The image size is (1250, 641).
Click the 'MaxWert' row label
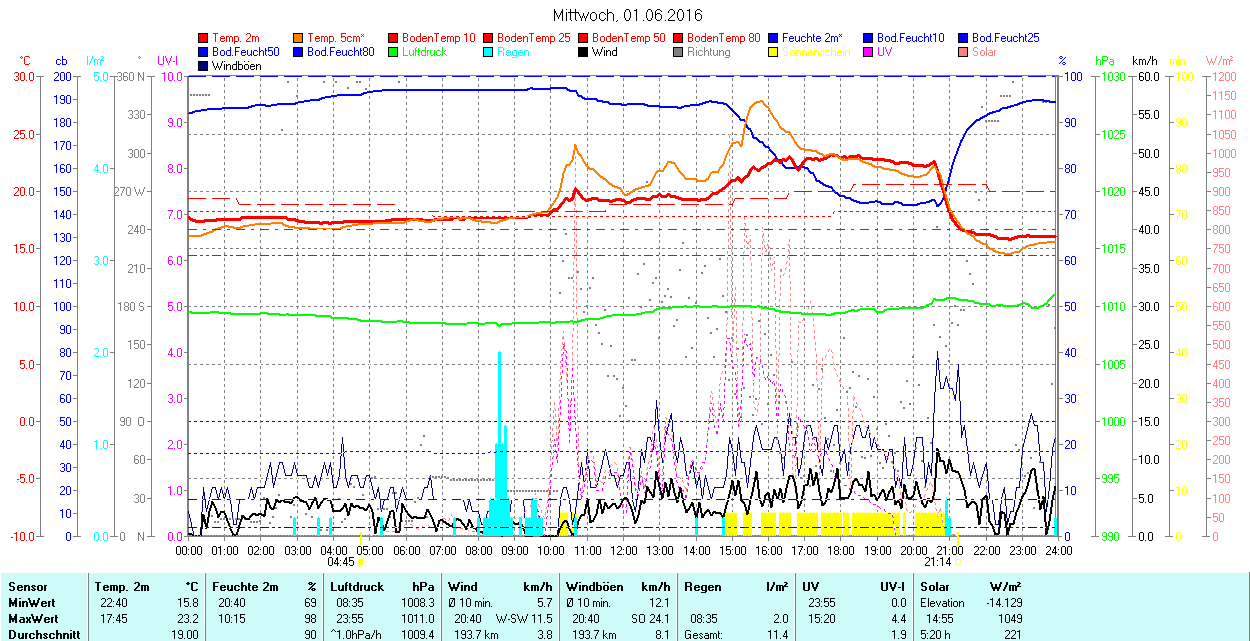(x=33, y=619)
